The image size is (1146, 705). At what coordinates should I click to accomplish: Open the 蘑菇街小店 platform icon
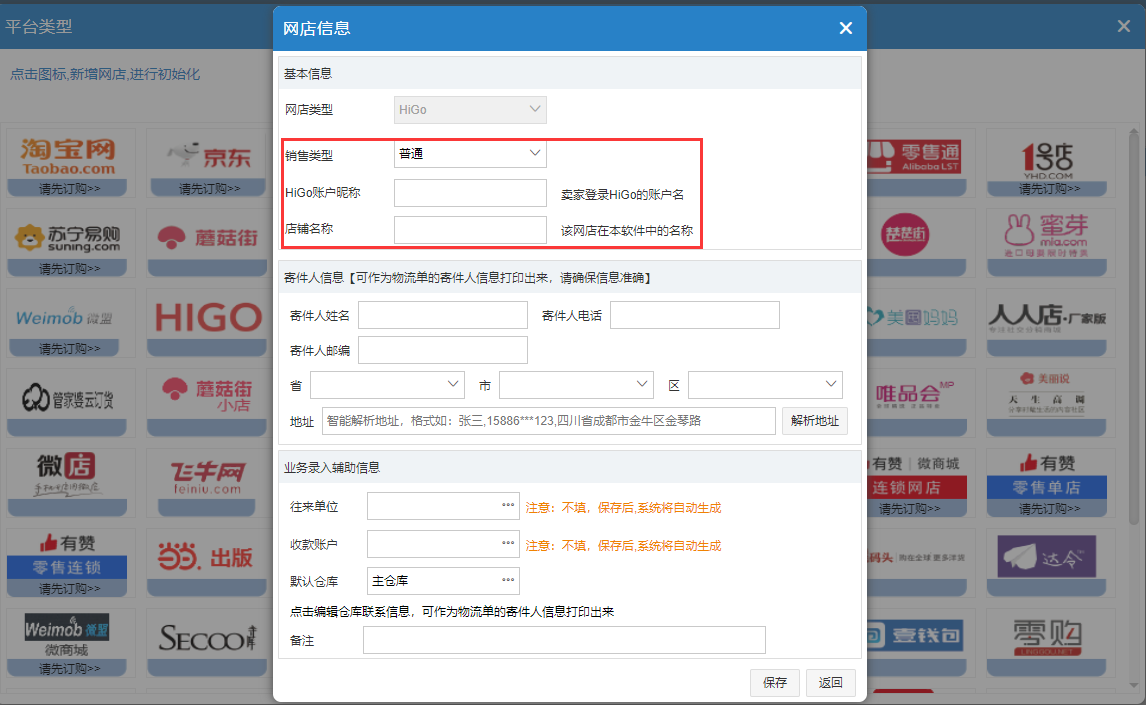tap(208, 395)
